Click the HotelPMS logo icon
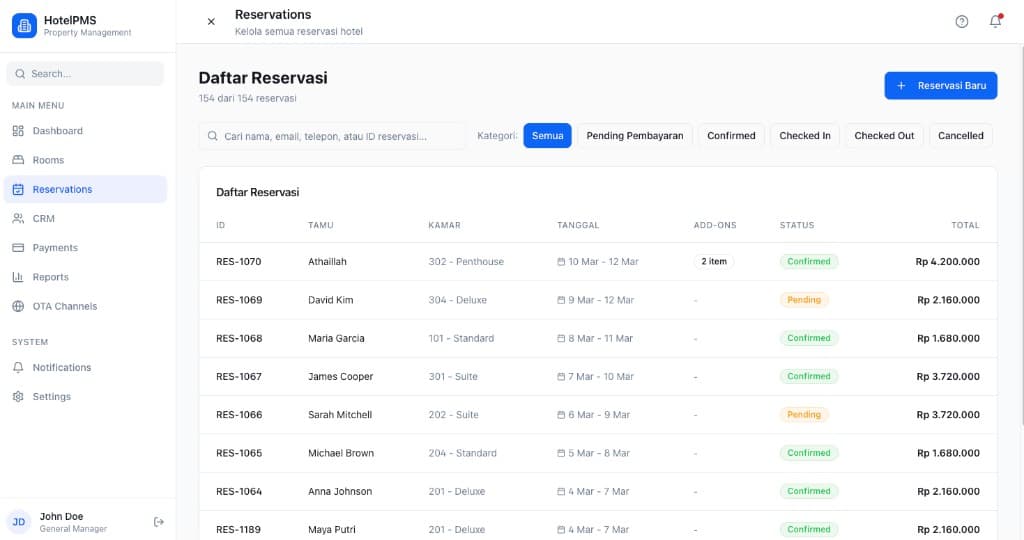 coord(24,25)
